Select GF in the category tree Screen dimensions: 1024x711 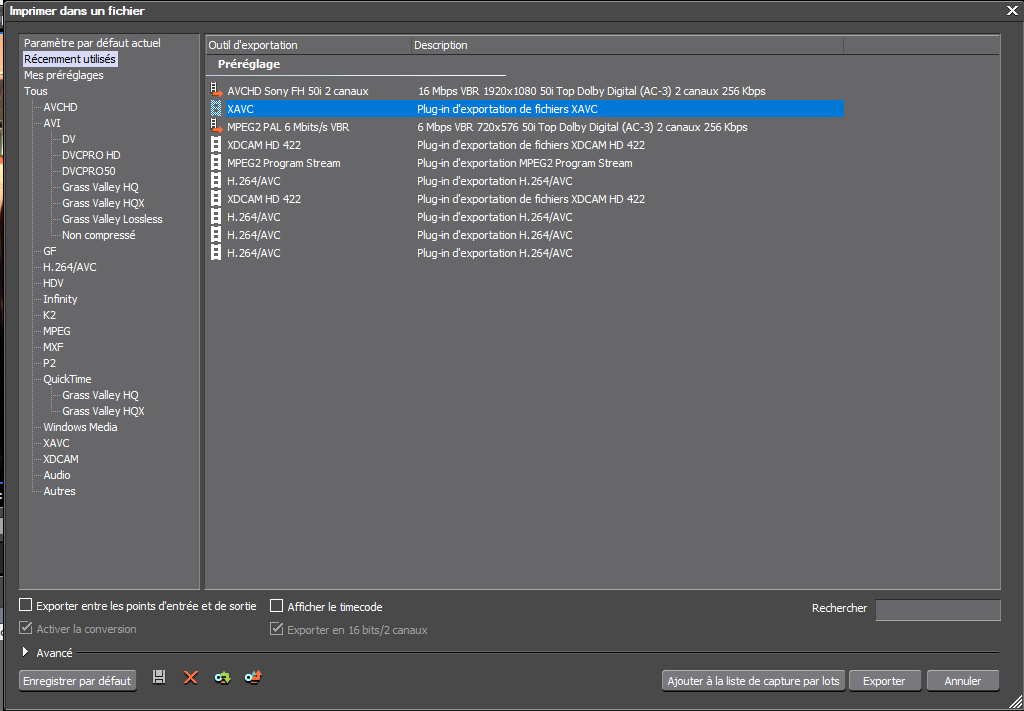pyautogui.click(x=50, y=251)
